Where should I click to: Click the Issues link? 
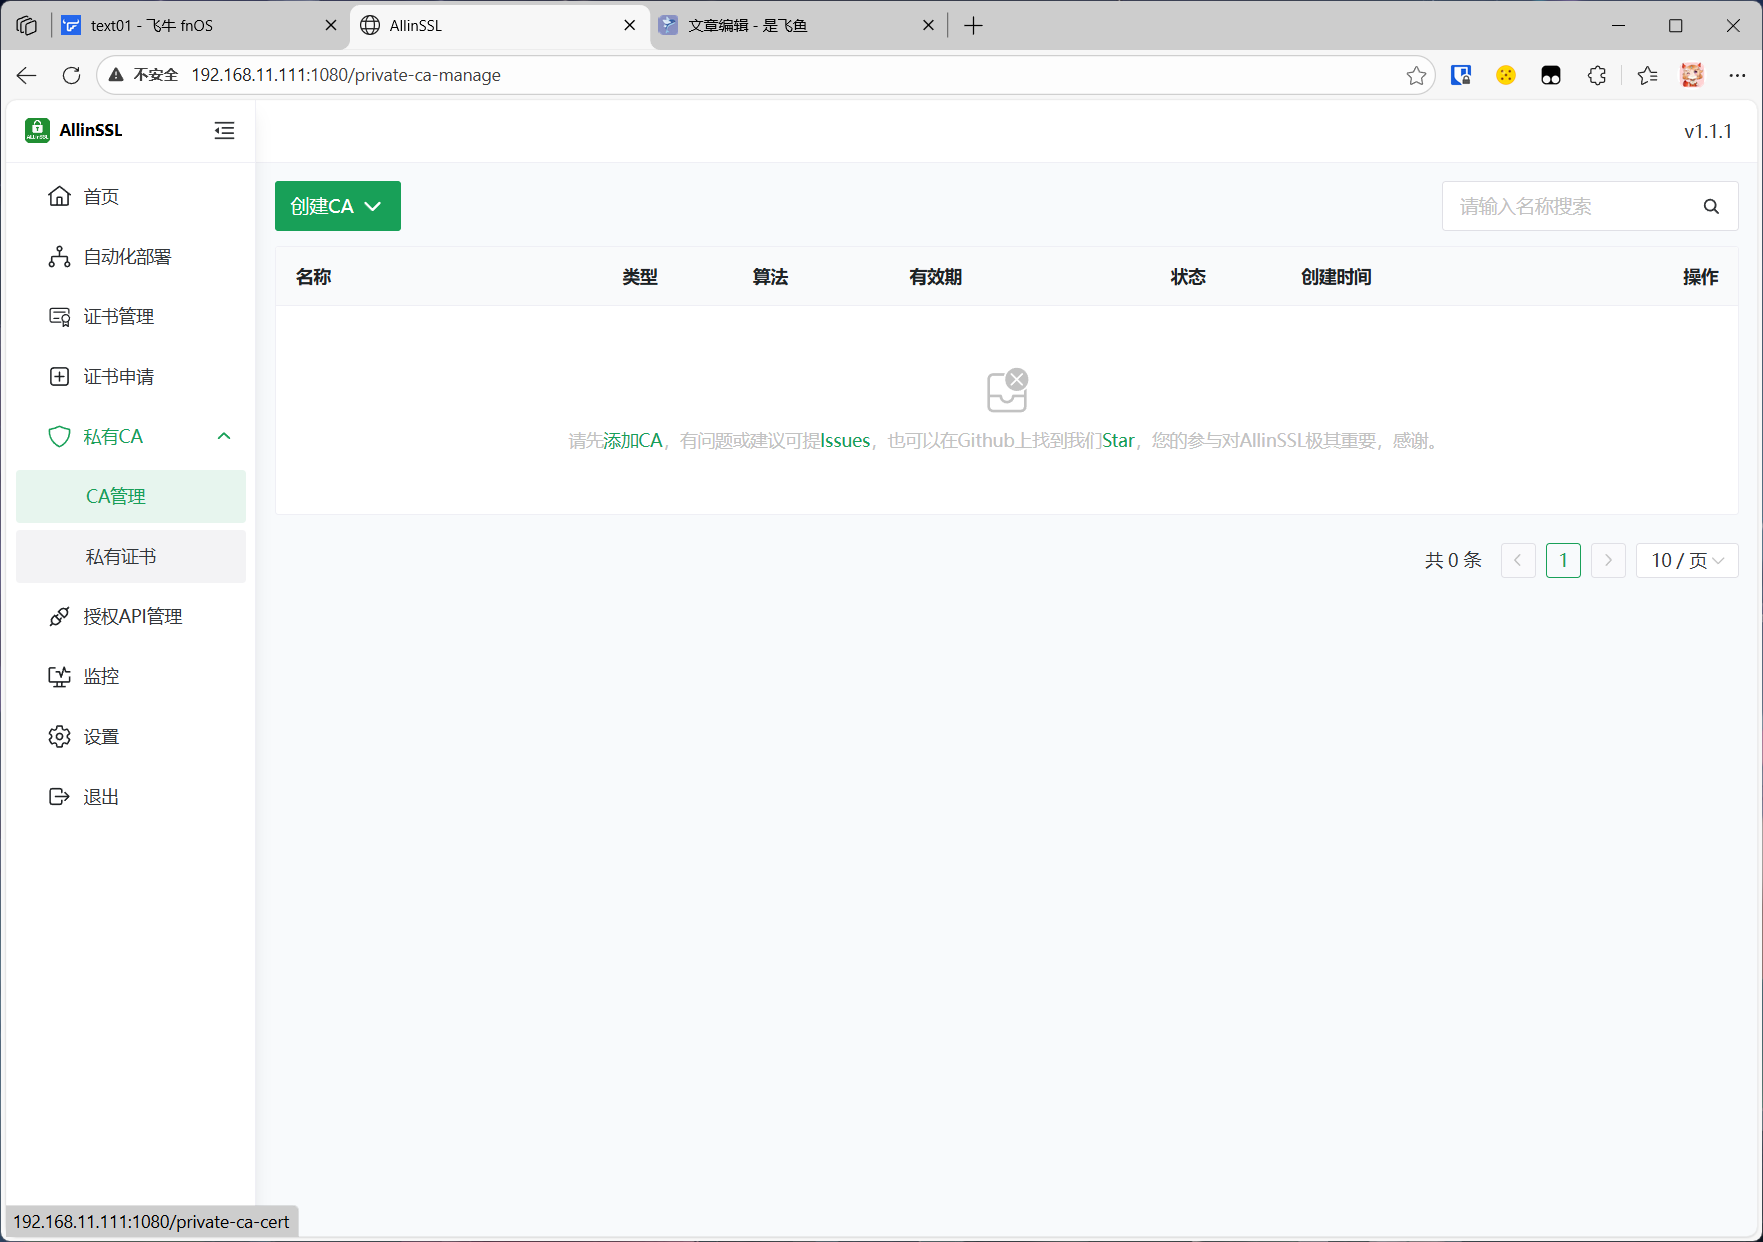click(845, 441)
